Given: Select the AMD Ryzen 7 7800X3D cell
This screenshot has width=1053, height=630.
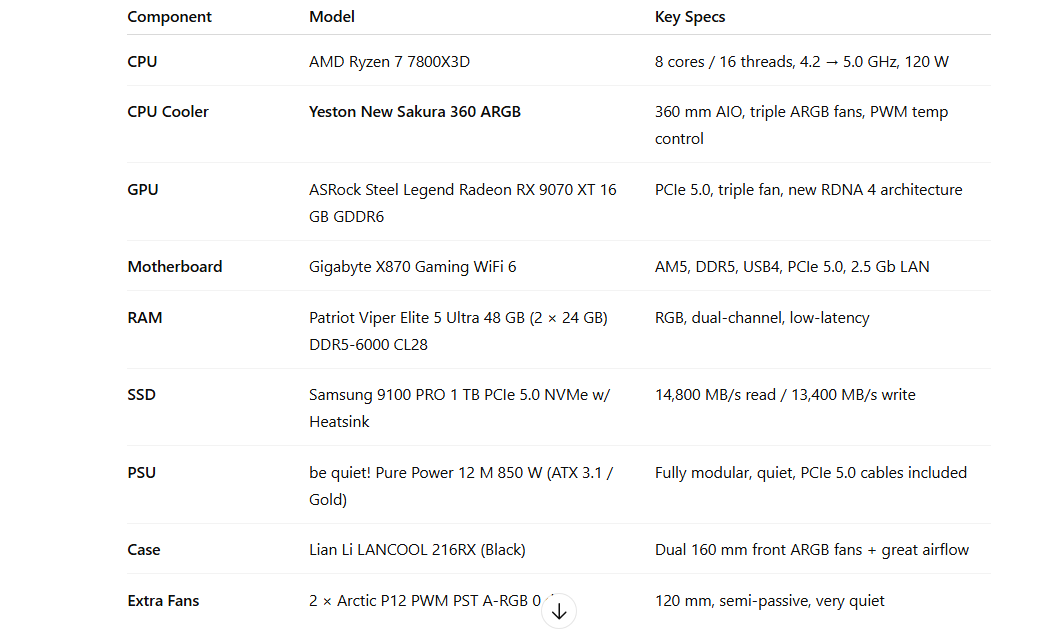Looking at the screenshot, I should click(x=389, y=62).
